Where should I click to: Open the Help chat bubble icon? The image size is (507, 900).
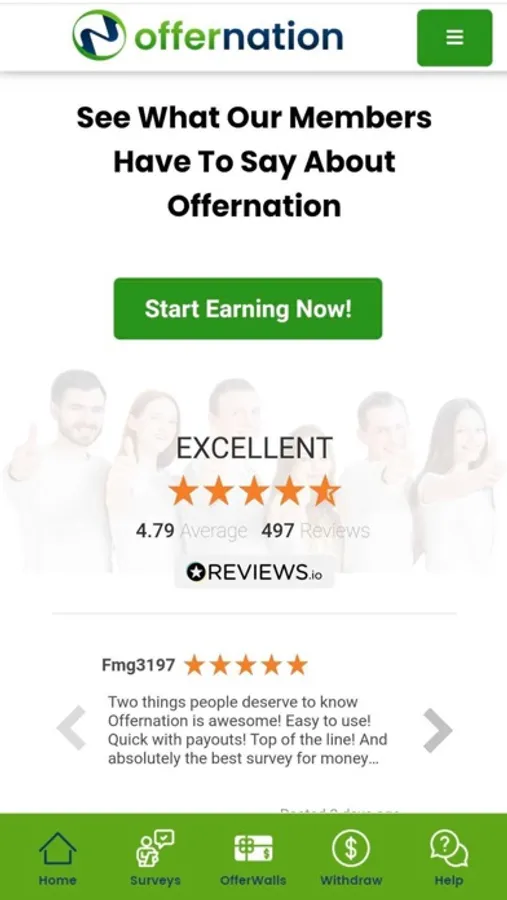tap(449, 848)
